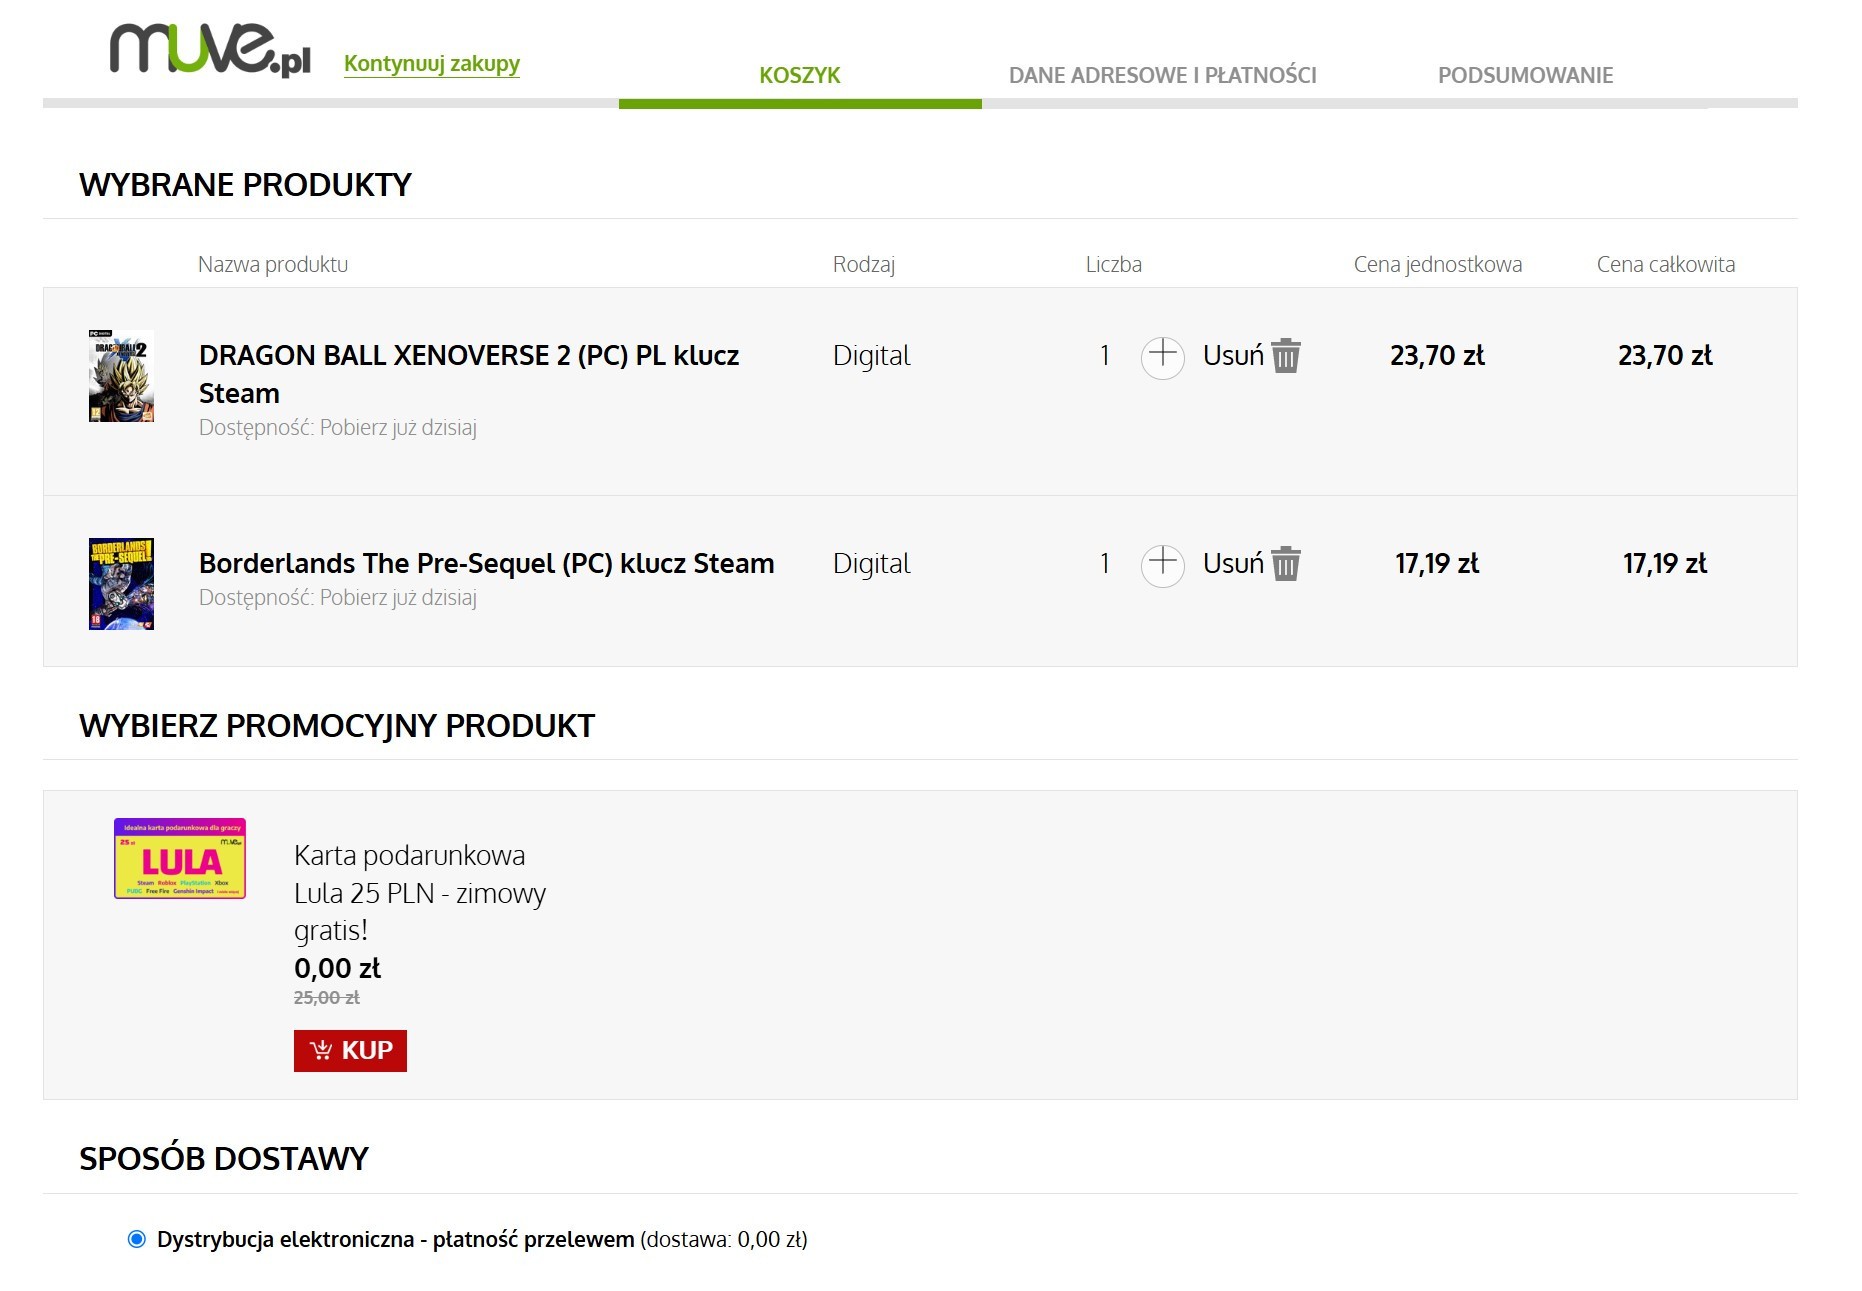Click the Liczba column header
Viewport: 1862px width, 1291px height.
[x=1113, y=264]
